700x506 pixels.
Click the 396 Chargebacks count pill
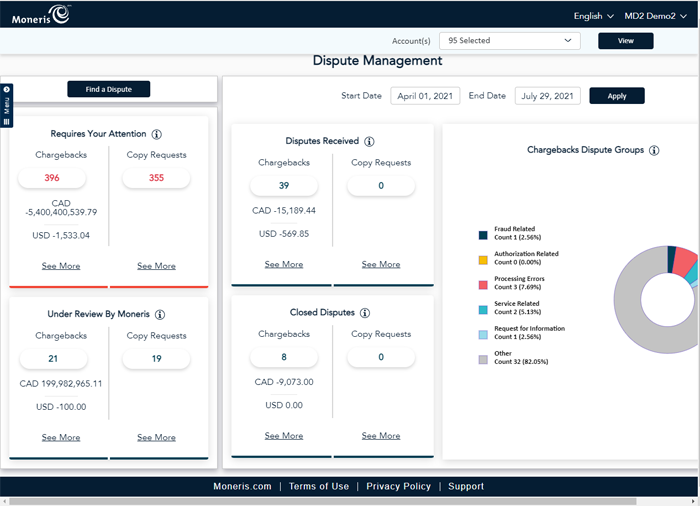pyautogui.click(x=52, y=178)
